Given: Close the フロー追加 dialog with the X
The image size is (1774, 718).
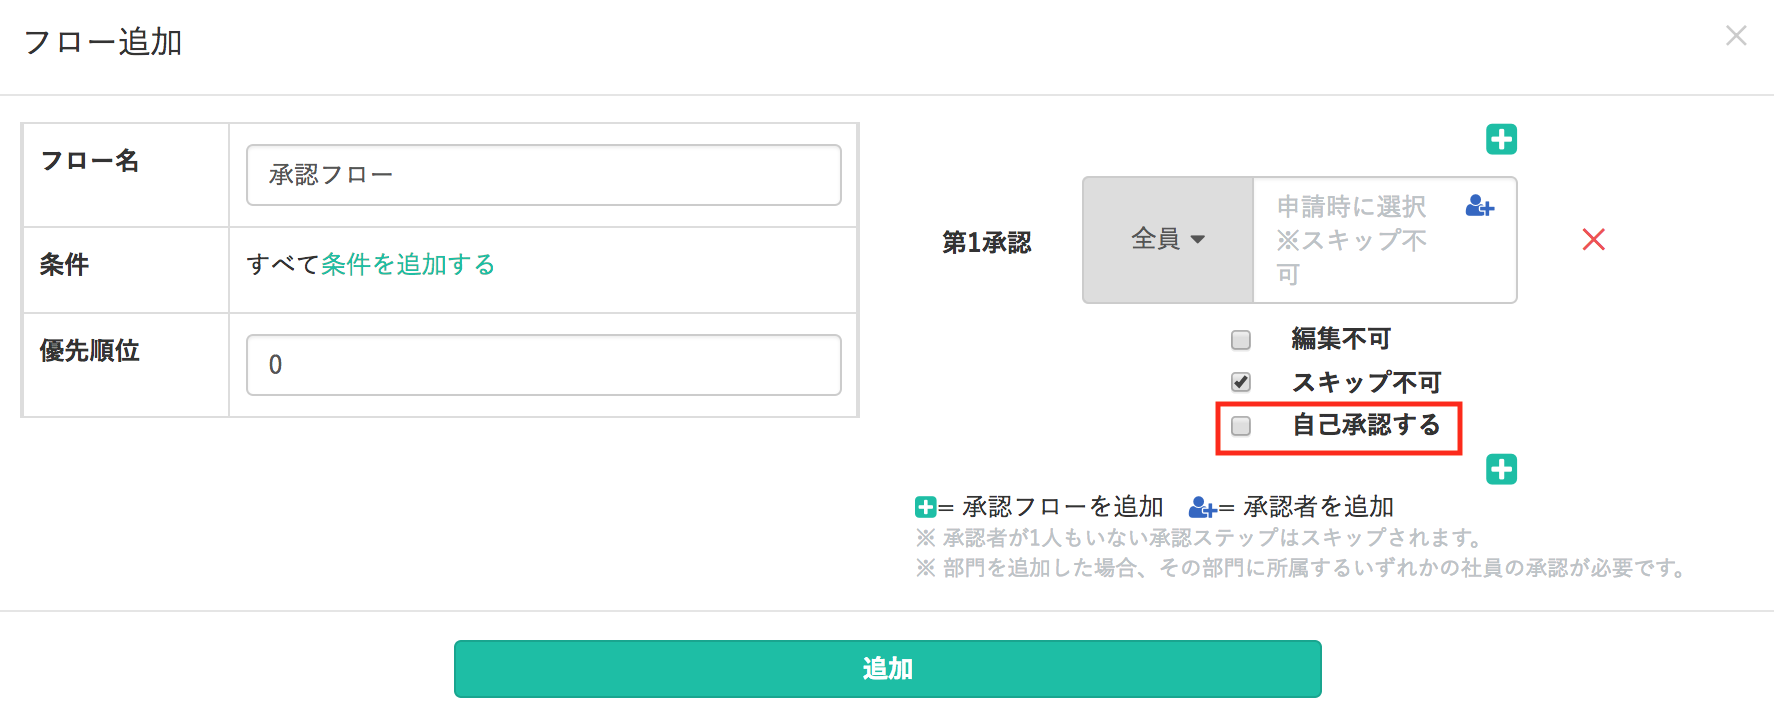Looking at the screenshot, I should [x=1736, y=36].
